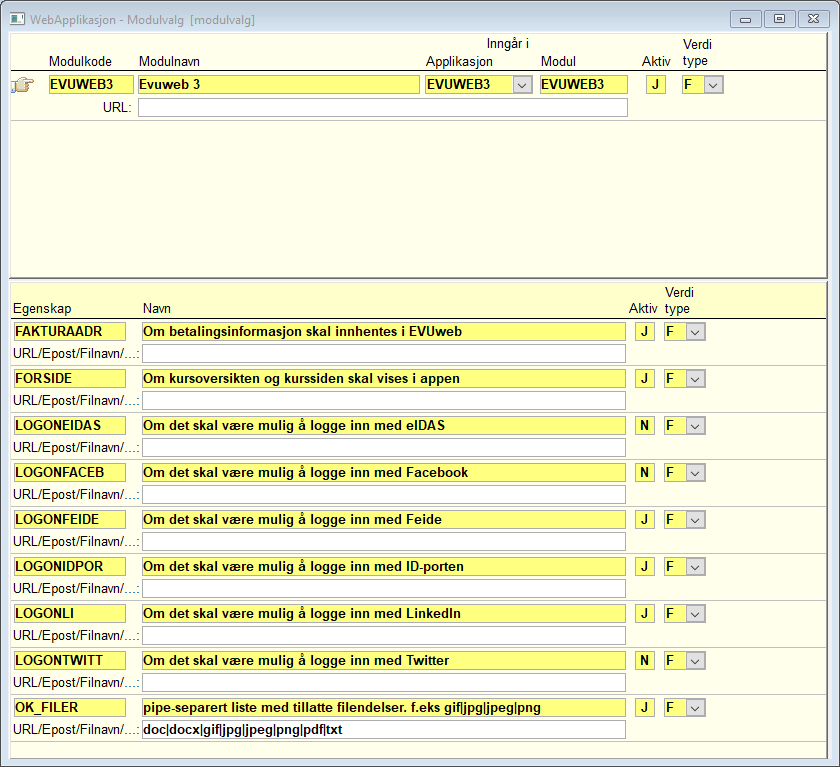Click the Aktiv N field for LOGONFACEB
This screenshot has width=840, height=767.
645,472
